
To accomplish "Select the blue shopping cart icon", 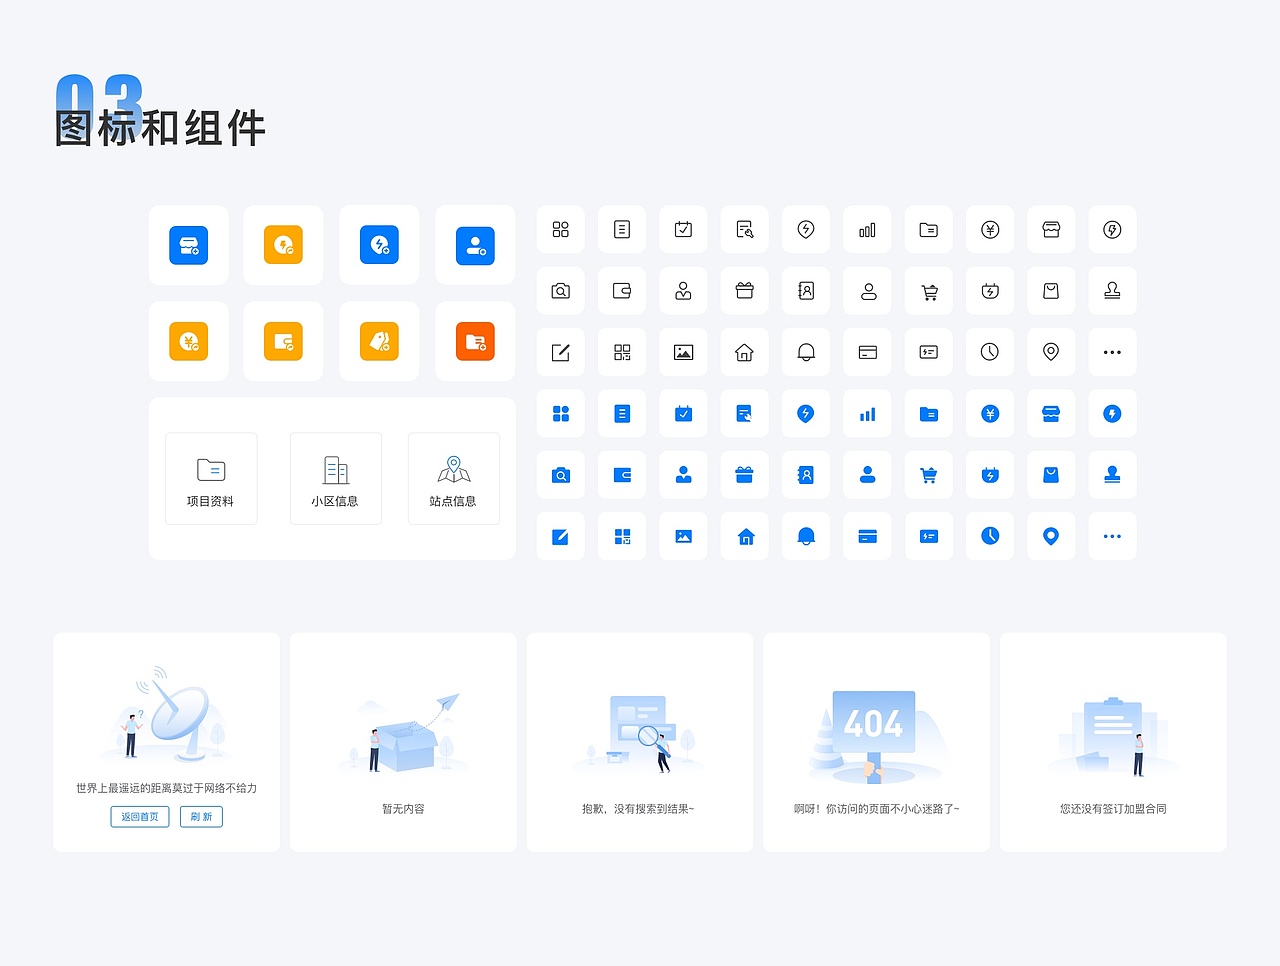I will click(x=928, y=475).
